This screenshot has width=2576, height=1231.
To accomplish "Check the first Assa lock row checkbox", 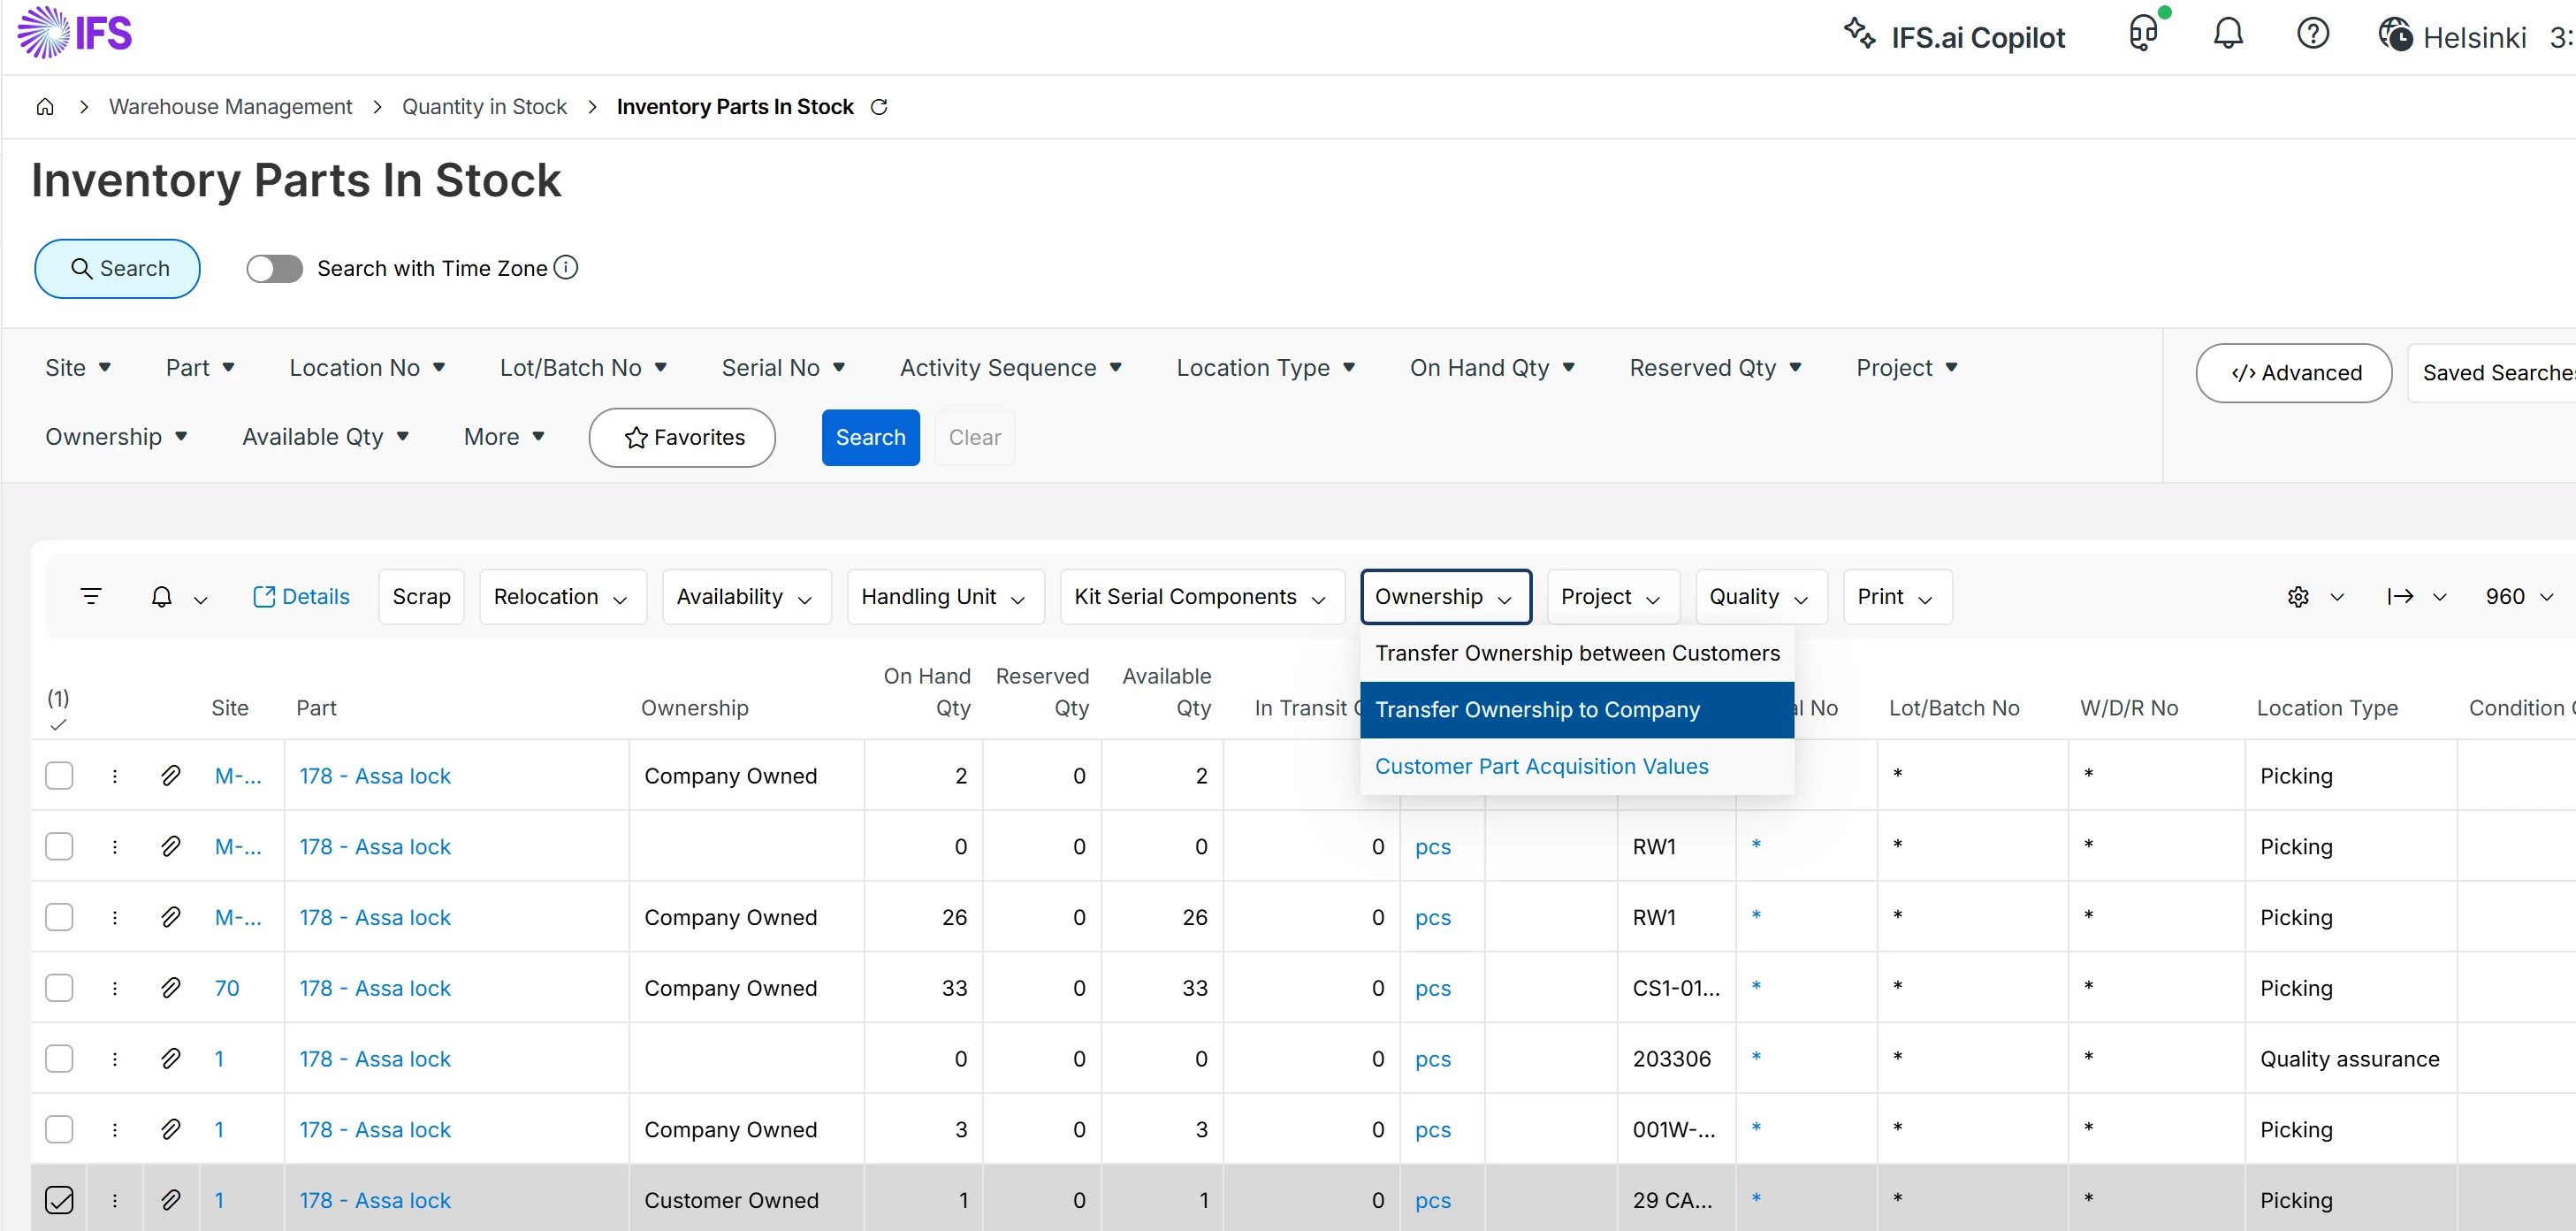I will tap(59, 775).
